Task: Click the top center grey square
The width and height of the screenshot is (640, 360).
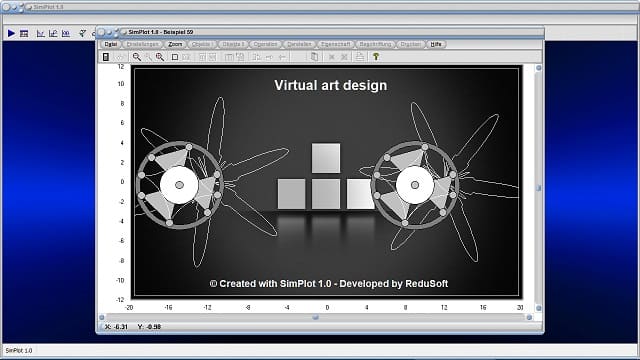Action: point(326,158)
